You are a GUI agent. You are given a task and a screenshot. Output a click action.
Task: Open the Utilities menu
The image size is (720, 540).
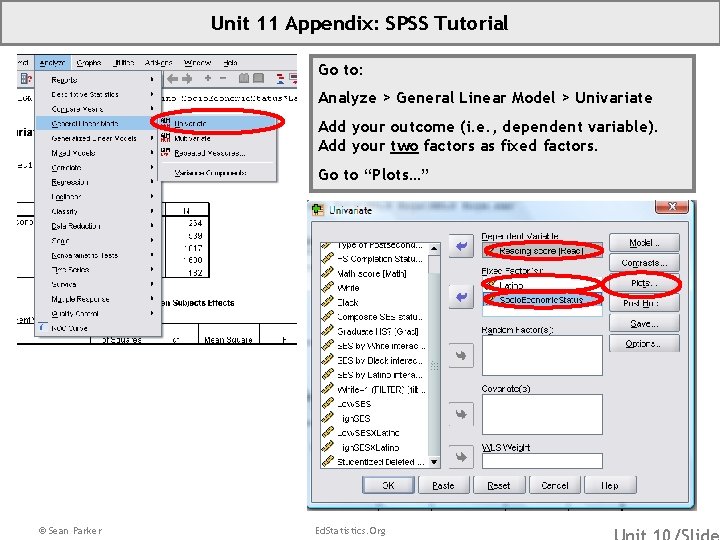coord(123,62)
